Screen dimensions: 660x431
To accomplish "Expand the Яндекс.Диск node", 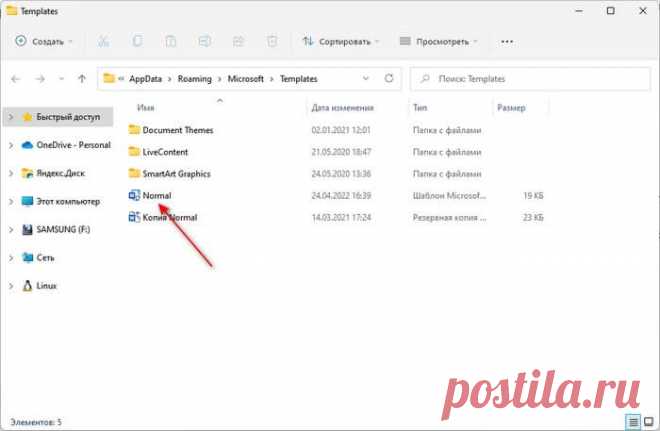I will coord(11,173).
